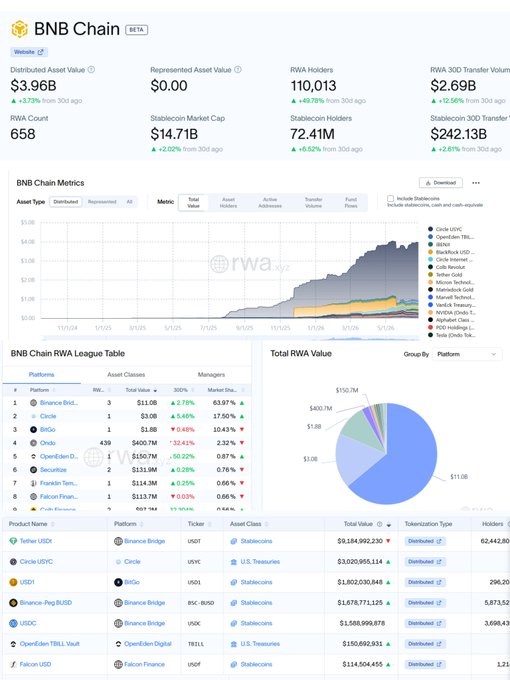
Task: Click the chart date range slider
Action: coord(230,338)
